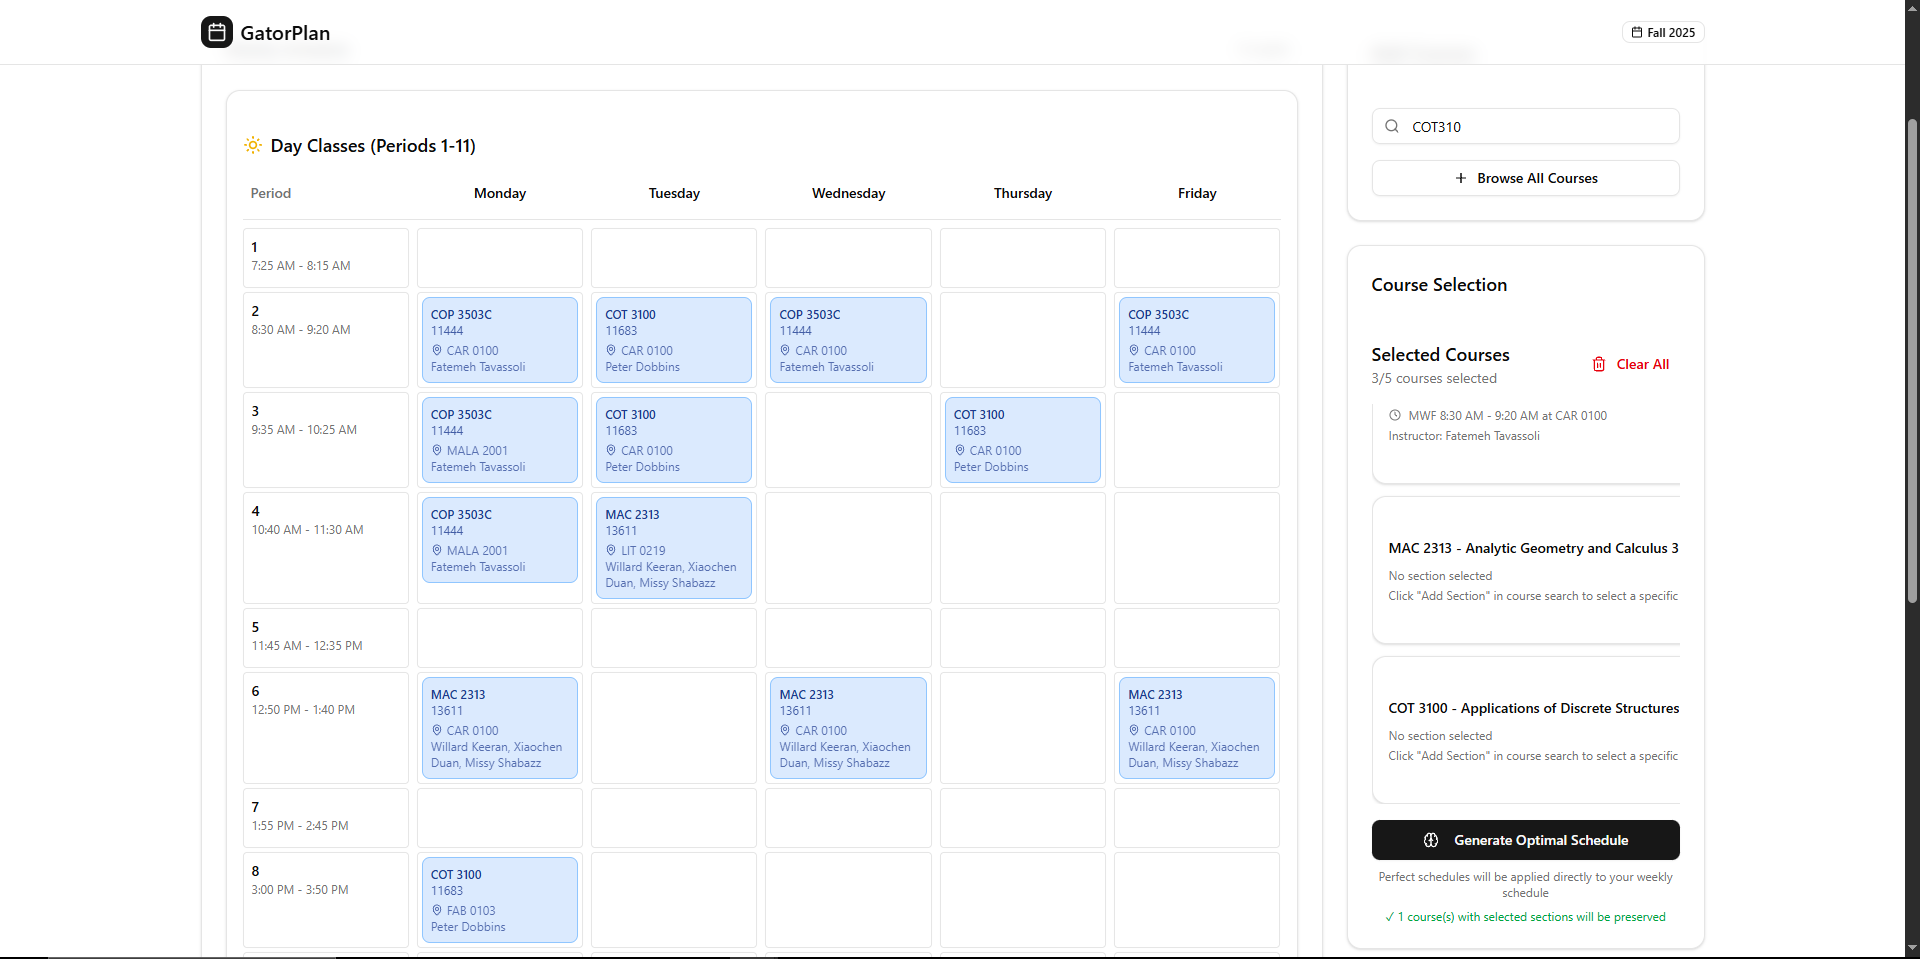Click the red trash icon beside Clear All
This screenshot has width=1920, height=959.
(x=1599, y=364)
